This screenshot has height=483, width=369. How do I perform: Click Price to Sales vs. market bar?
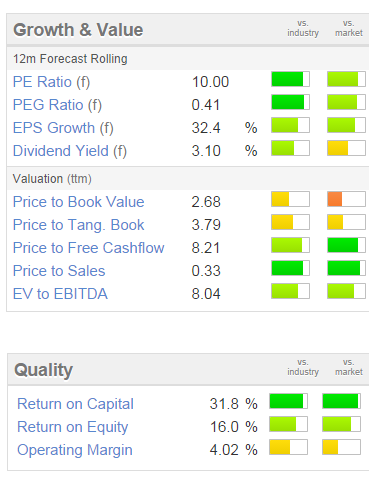click(x=346, y=268)
